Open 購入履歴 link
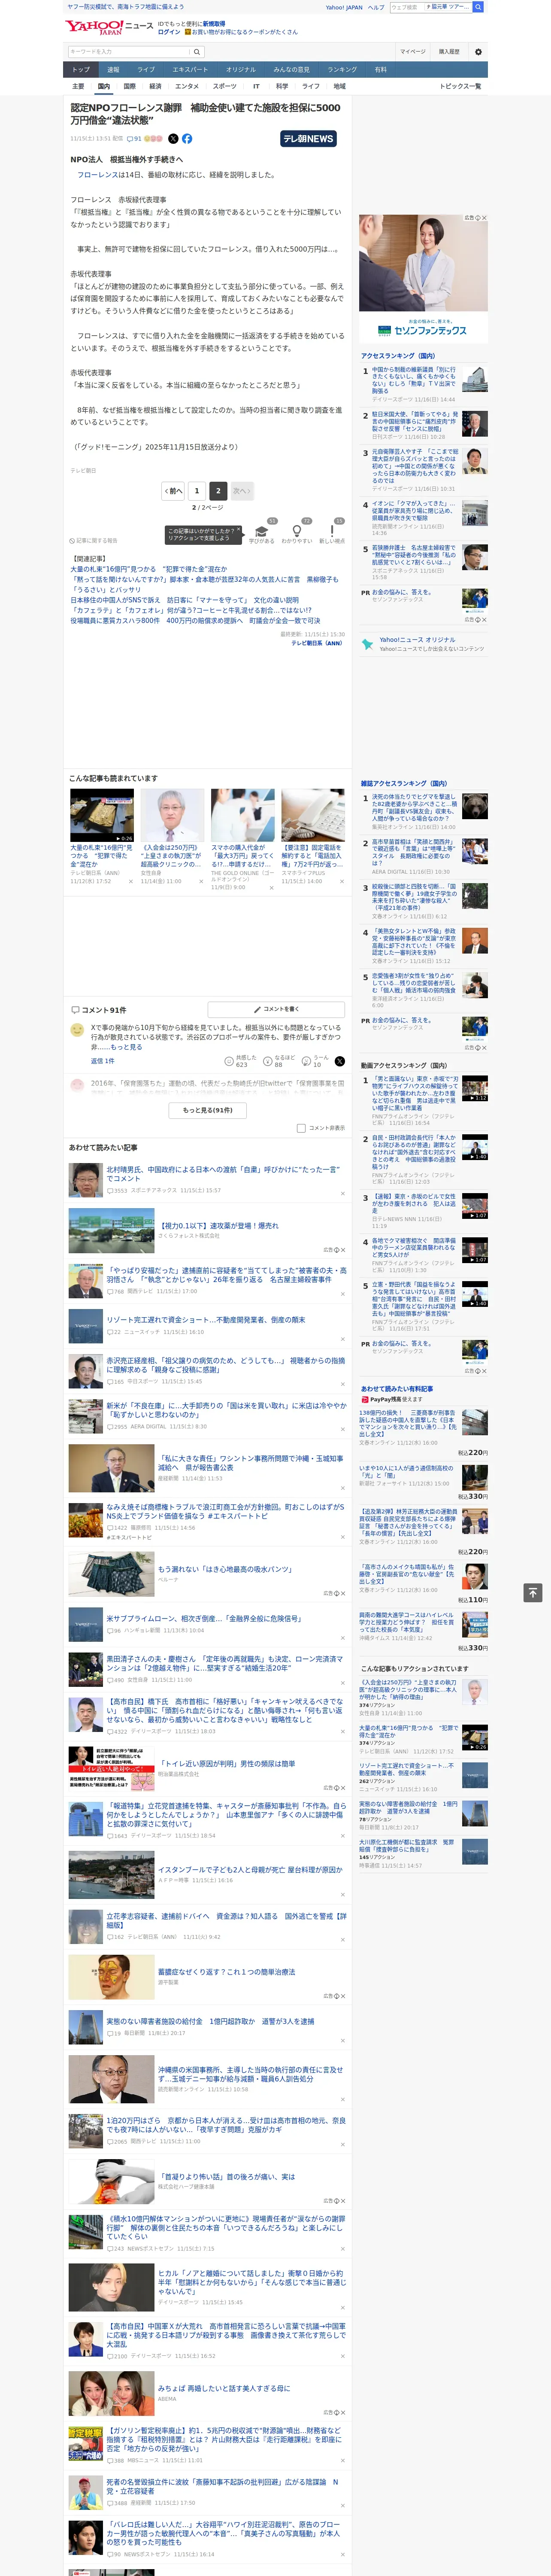The width and height of the screenshot is (551, 2576). pyautogui.click(x=449, y=51)
